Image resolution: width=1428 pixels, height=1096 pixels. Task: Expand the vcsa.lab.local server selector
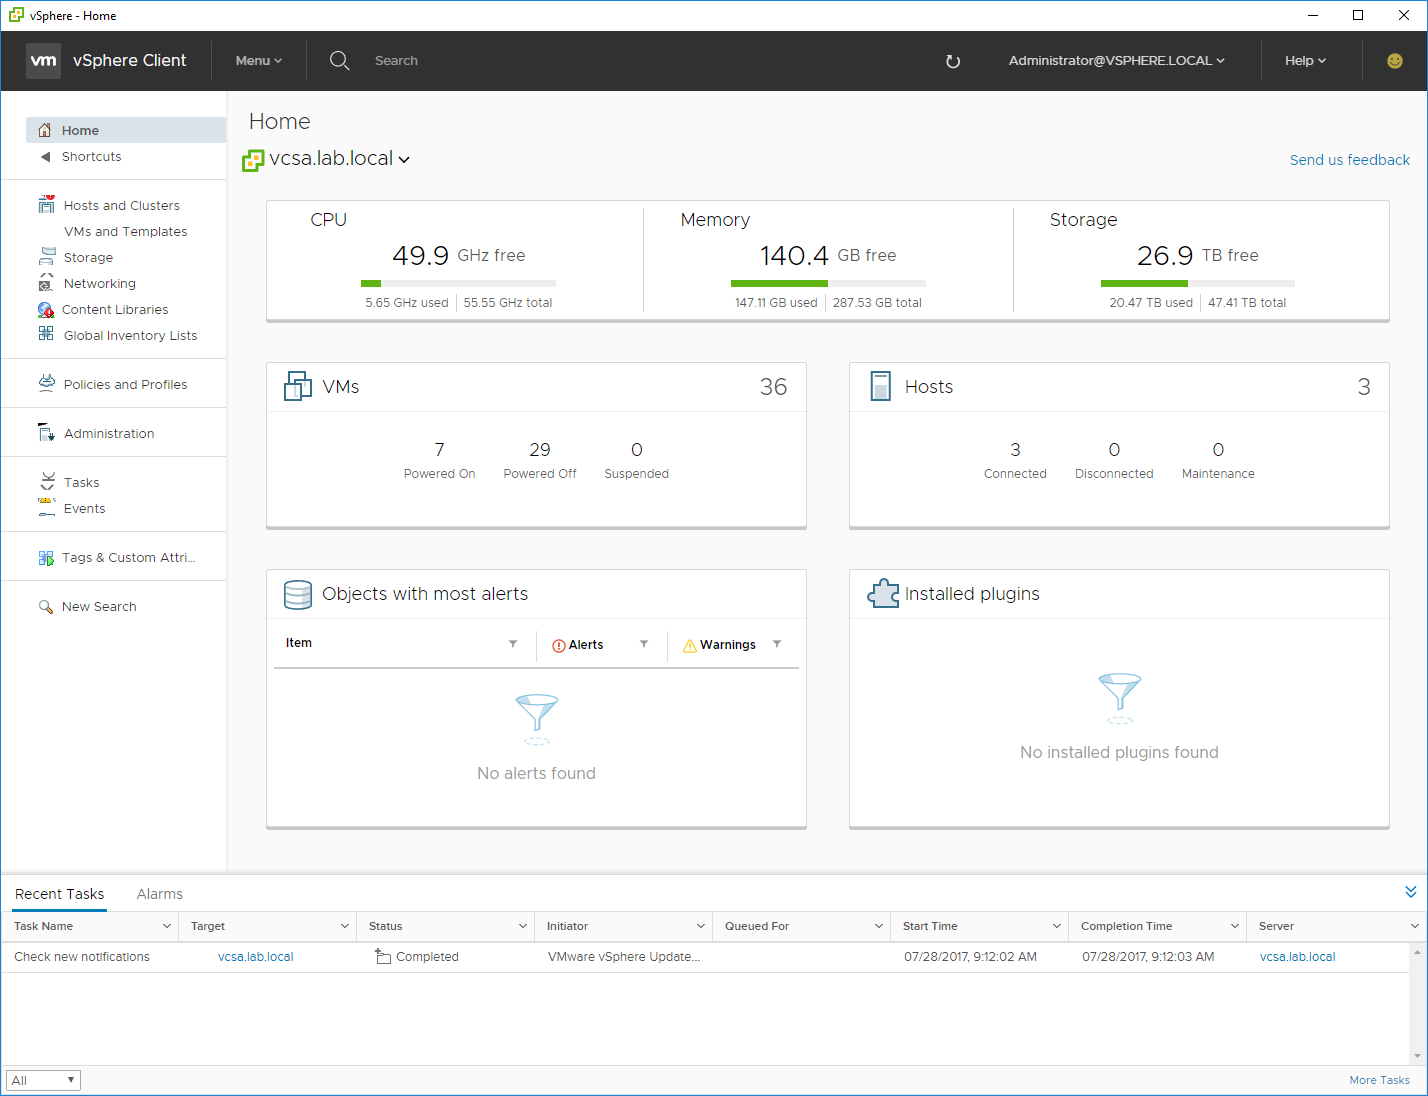[x=404, y=160]
